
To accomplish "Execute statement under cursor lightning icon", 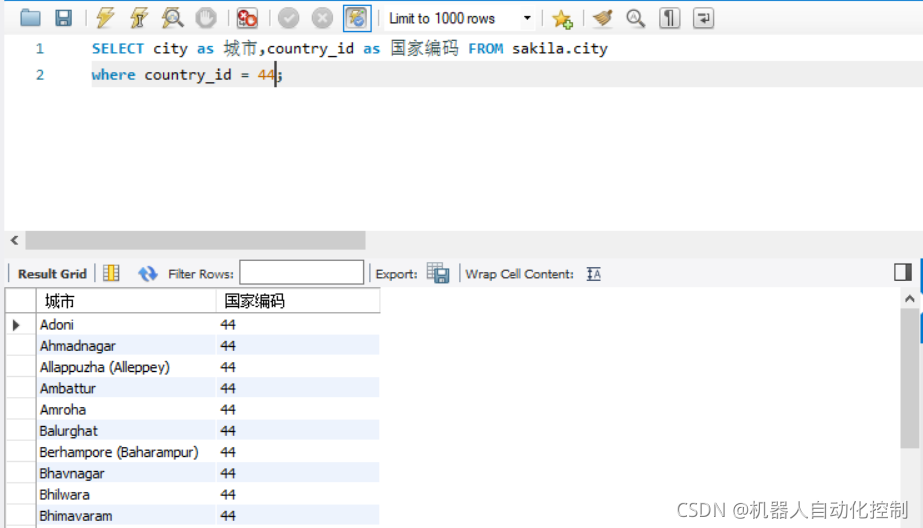I will click(x=139, y=18).
